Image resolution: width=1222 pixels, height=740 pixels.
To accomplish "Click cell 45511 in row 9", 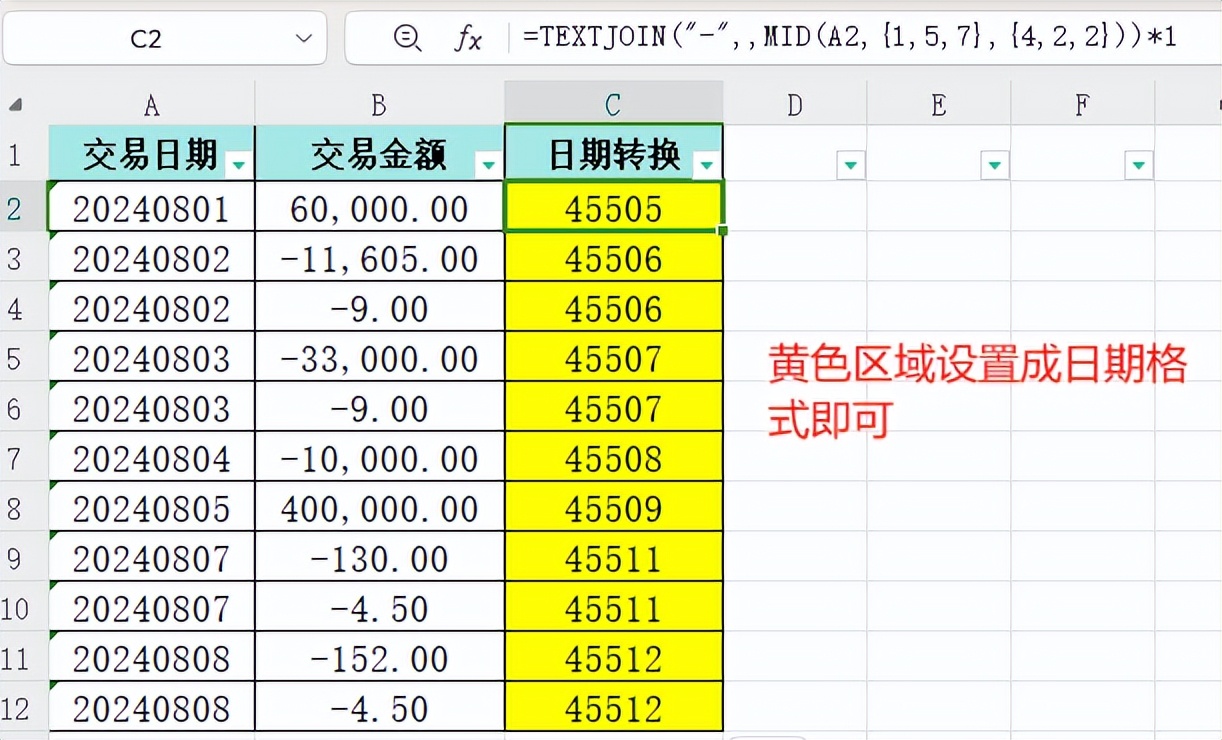I will point(614,557).
